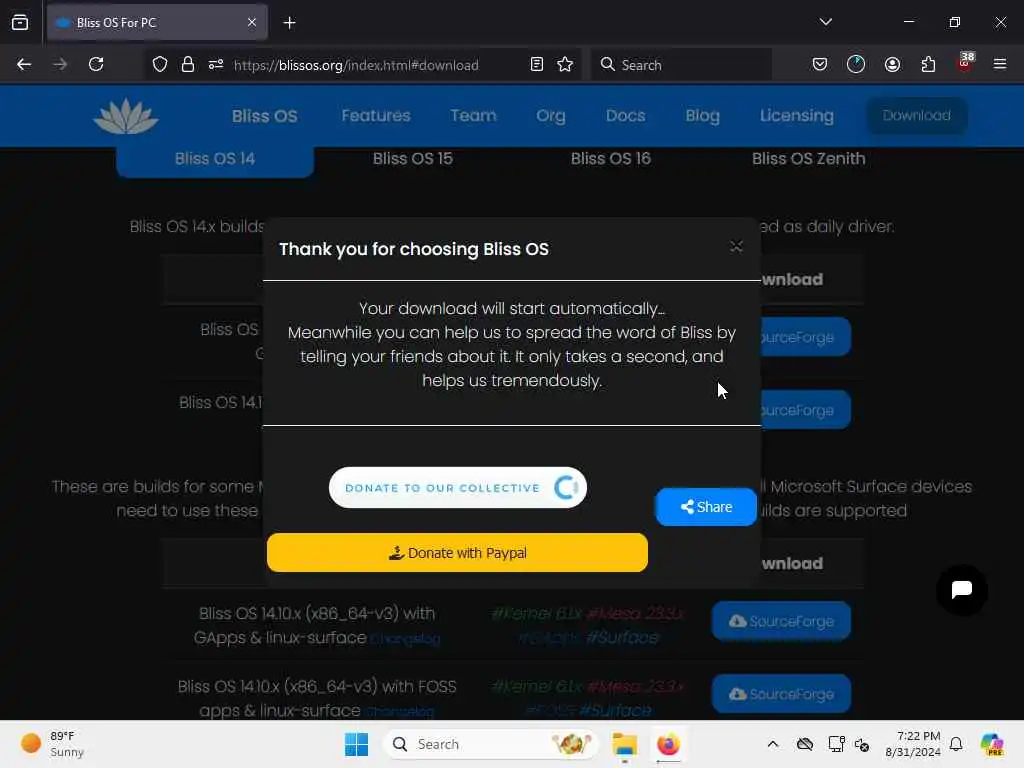Open the Firefox account icon
The image size is (1024, 768).
coord(892,65)
